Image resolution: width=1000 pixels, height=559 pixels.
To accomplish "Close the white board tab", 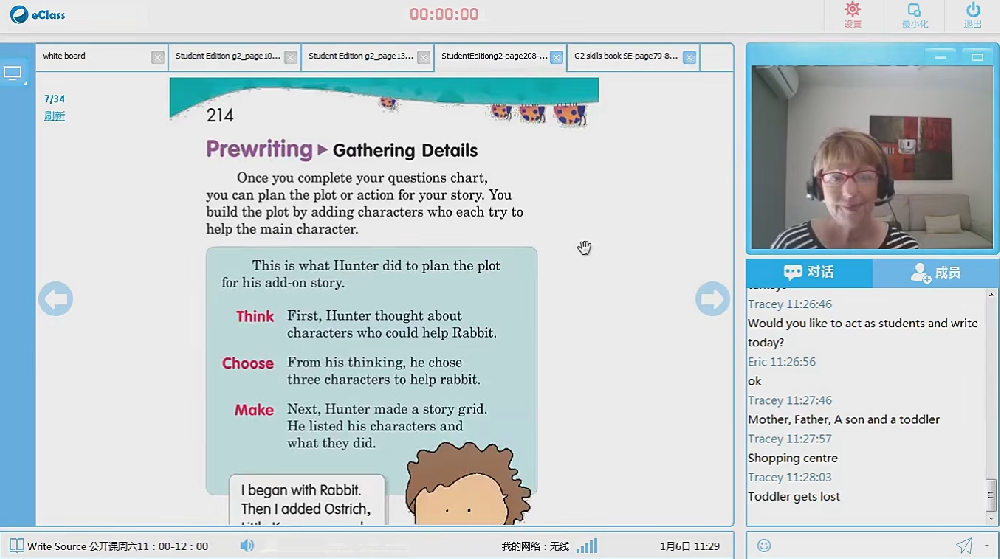I will (158, 58).
